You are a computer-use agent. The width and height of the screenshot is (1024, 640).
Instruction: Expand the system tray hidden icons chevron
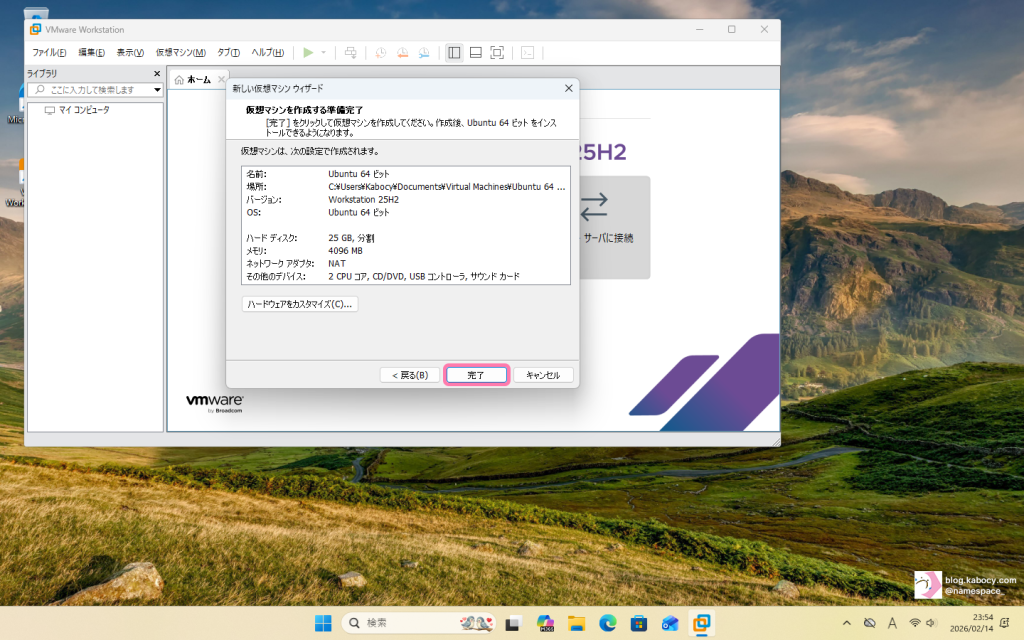click(x=847, y=623)
